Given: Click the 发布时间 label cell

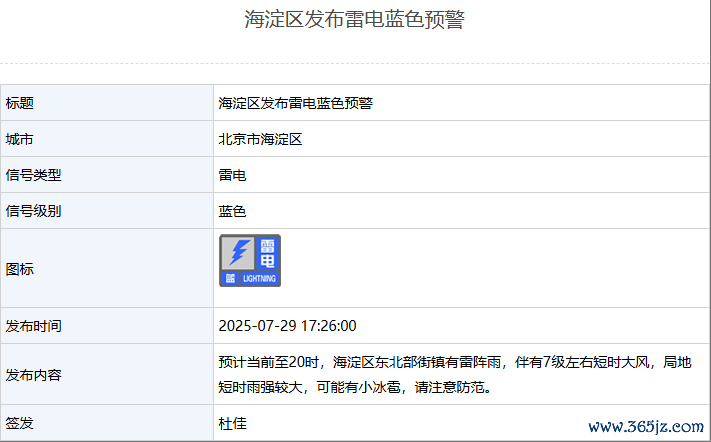Looking at the screenshot, I should click(x=107, y=325).
